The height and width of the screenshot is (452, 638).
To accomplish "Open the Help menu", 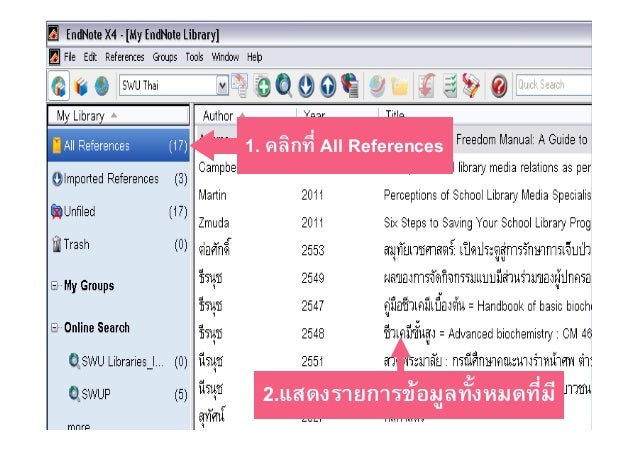I will coord(254,57).
